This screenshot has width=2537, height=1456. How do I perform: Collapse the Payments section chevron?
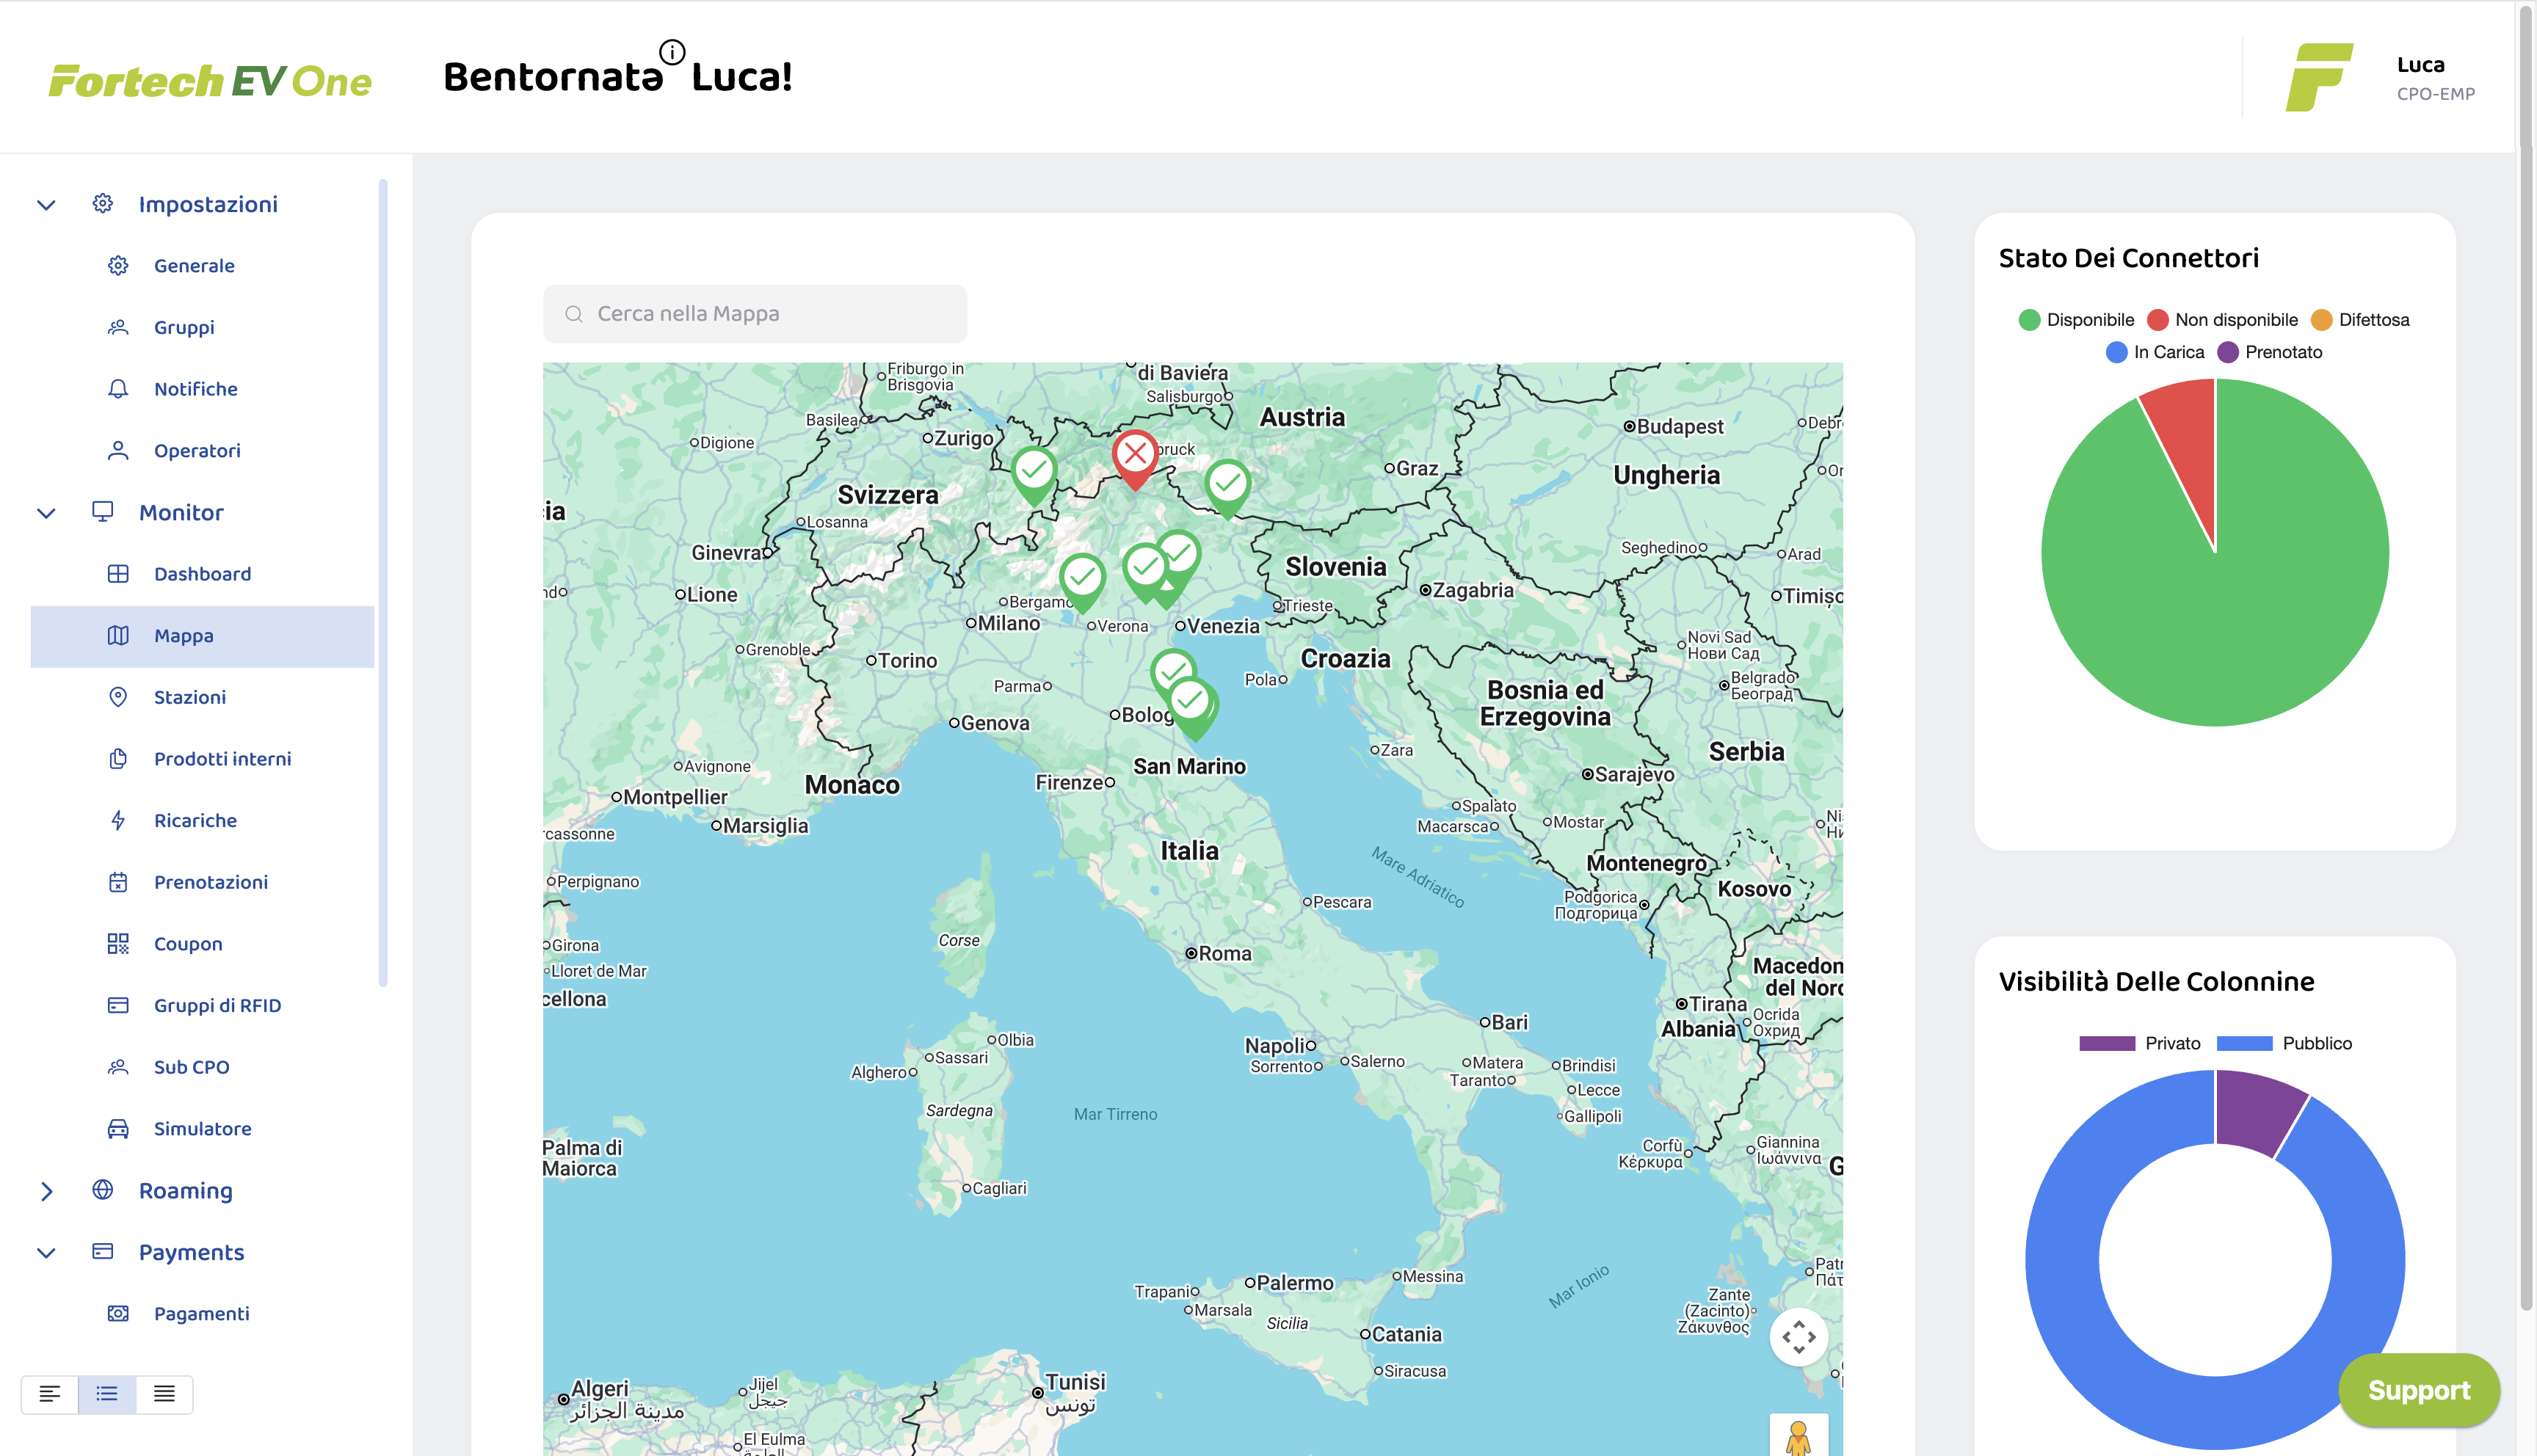coord(46,1253)
